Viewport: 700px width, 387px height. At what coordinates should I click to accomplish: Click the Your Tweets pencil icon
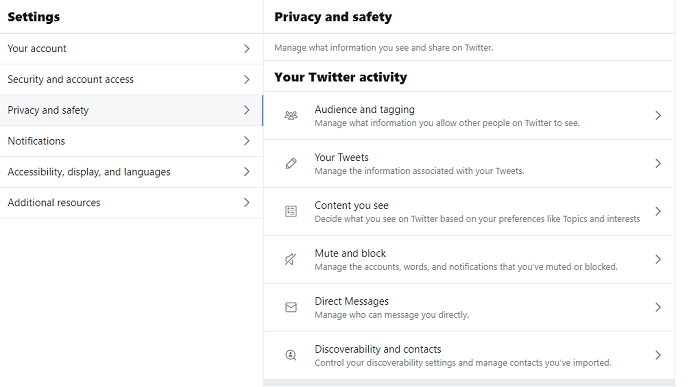(x=291, y=163)
